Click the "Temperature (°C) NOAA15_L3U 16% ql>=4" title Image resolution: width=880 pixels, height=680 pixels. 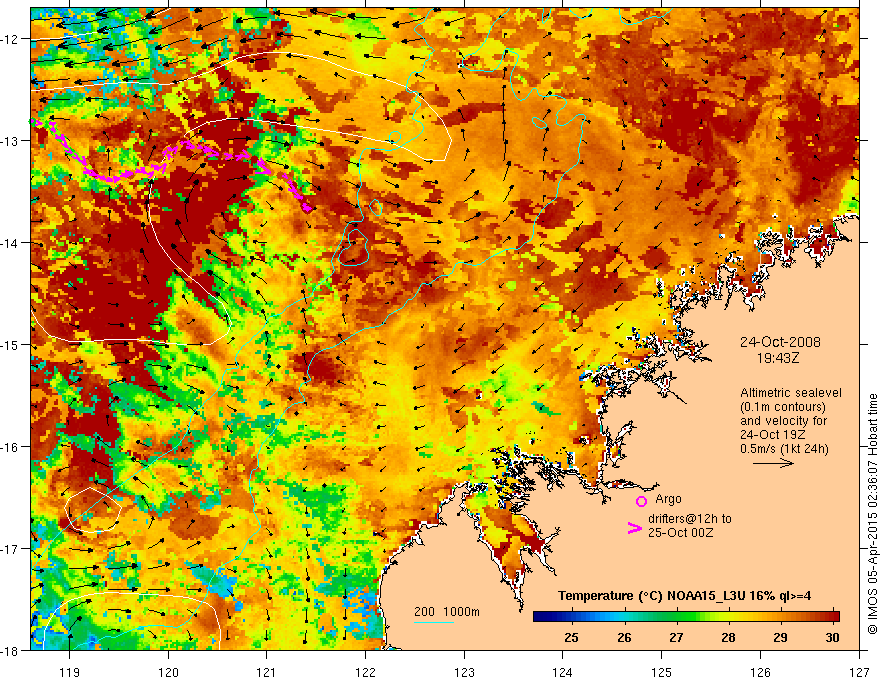click(685, 596)
